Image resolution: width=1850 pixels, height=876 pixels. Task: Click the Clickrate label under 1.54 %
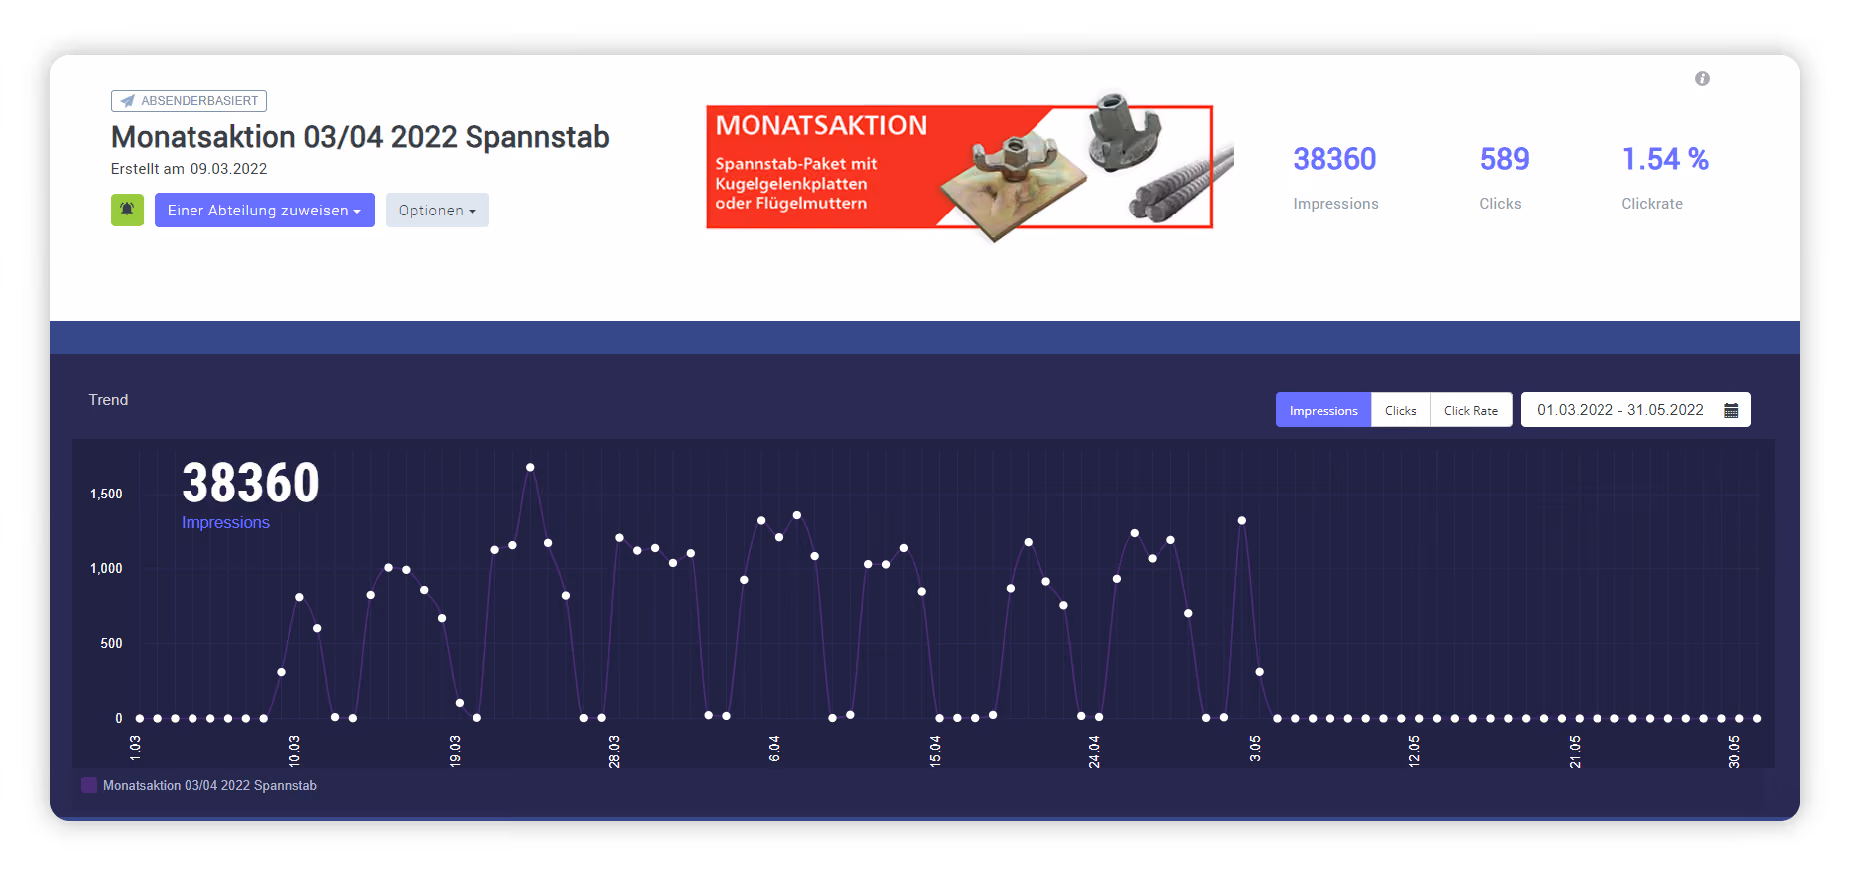(1652, 204)
